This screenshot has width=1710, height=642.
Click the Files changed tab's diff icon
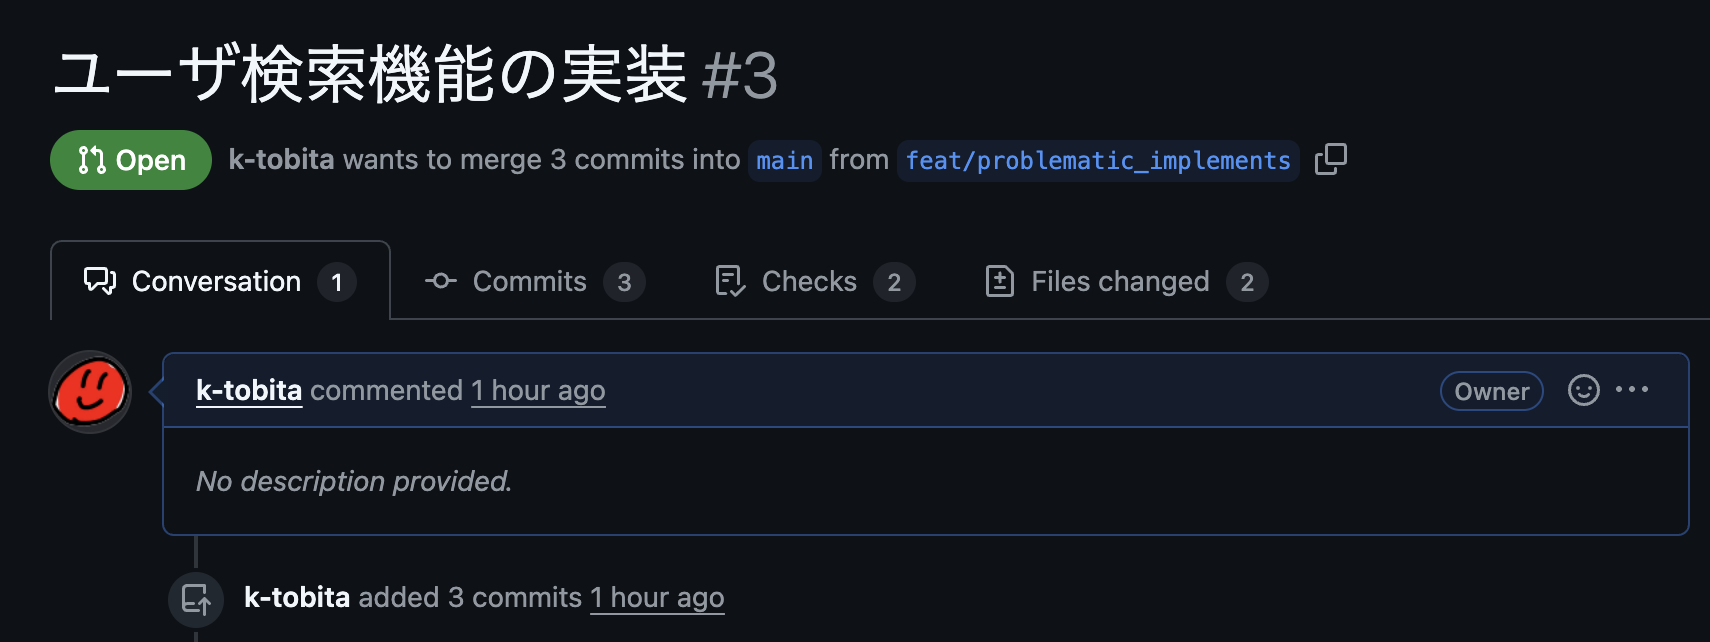1000,282
